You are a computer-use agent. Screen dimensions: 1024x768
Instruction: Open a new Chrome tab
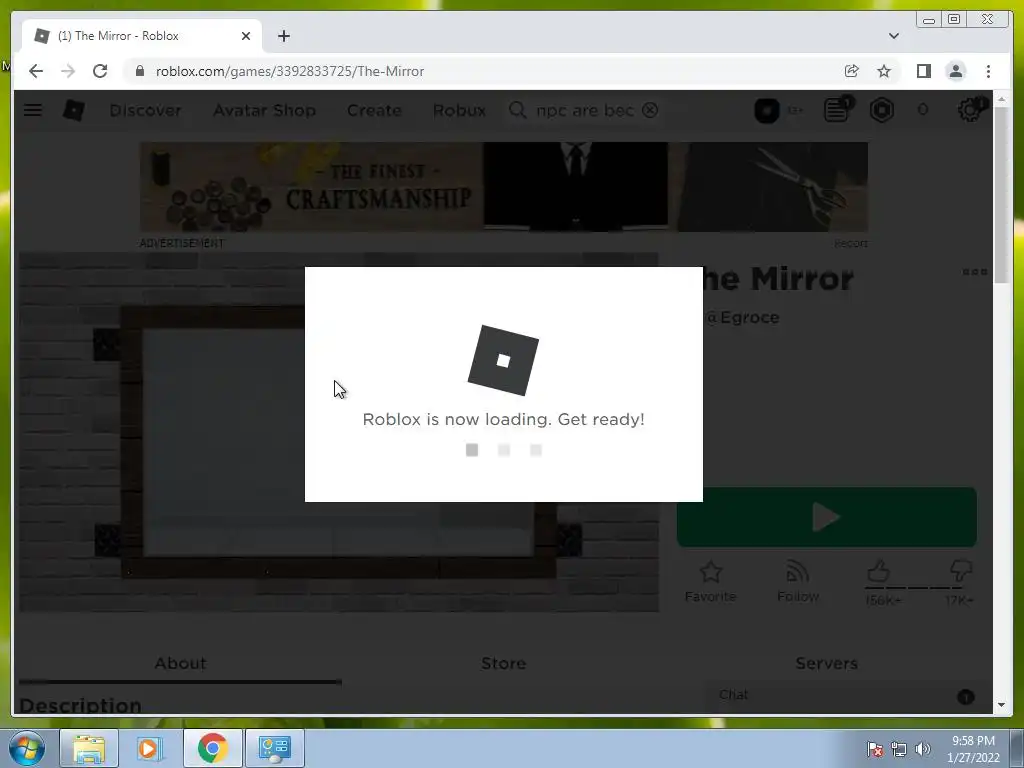pyautogui.click(x=283, y=36)
